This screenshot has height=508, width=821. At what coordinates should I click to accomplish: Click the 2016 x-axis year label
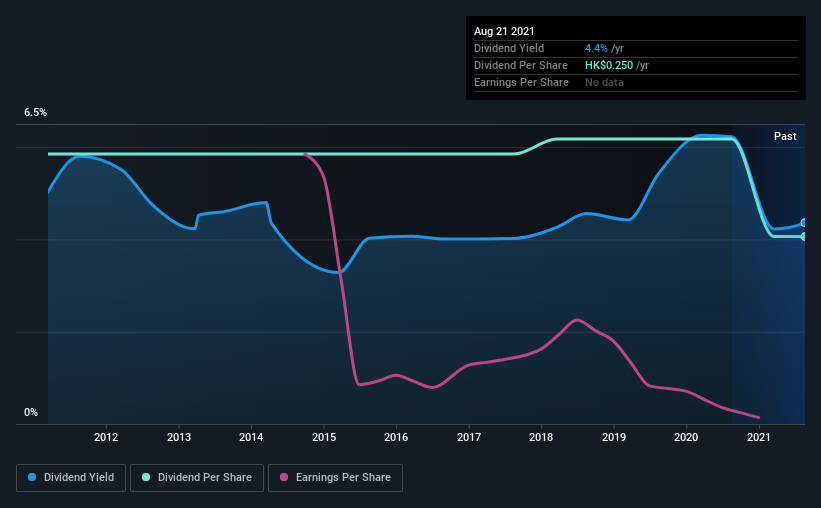point(396,437)
